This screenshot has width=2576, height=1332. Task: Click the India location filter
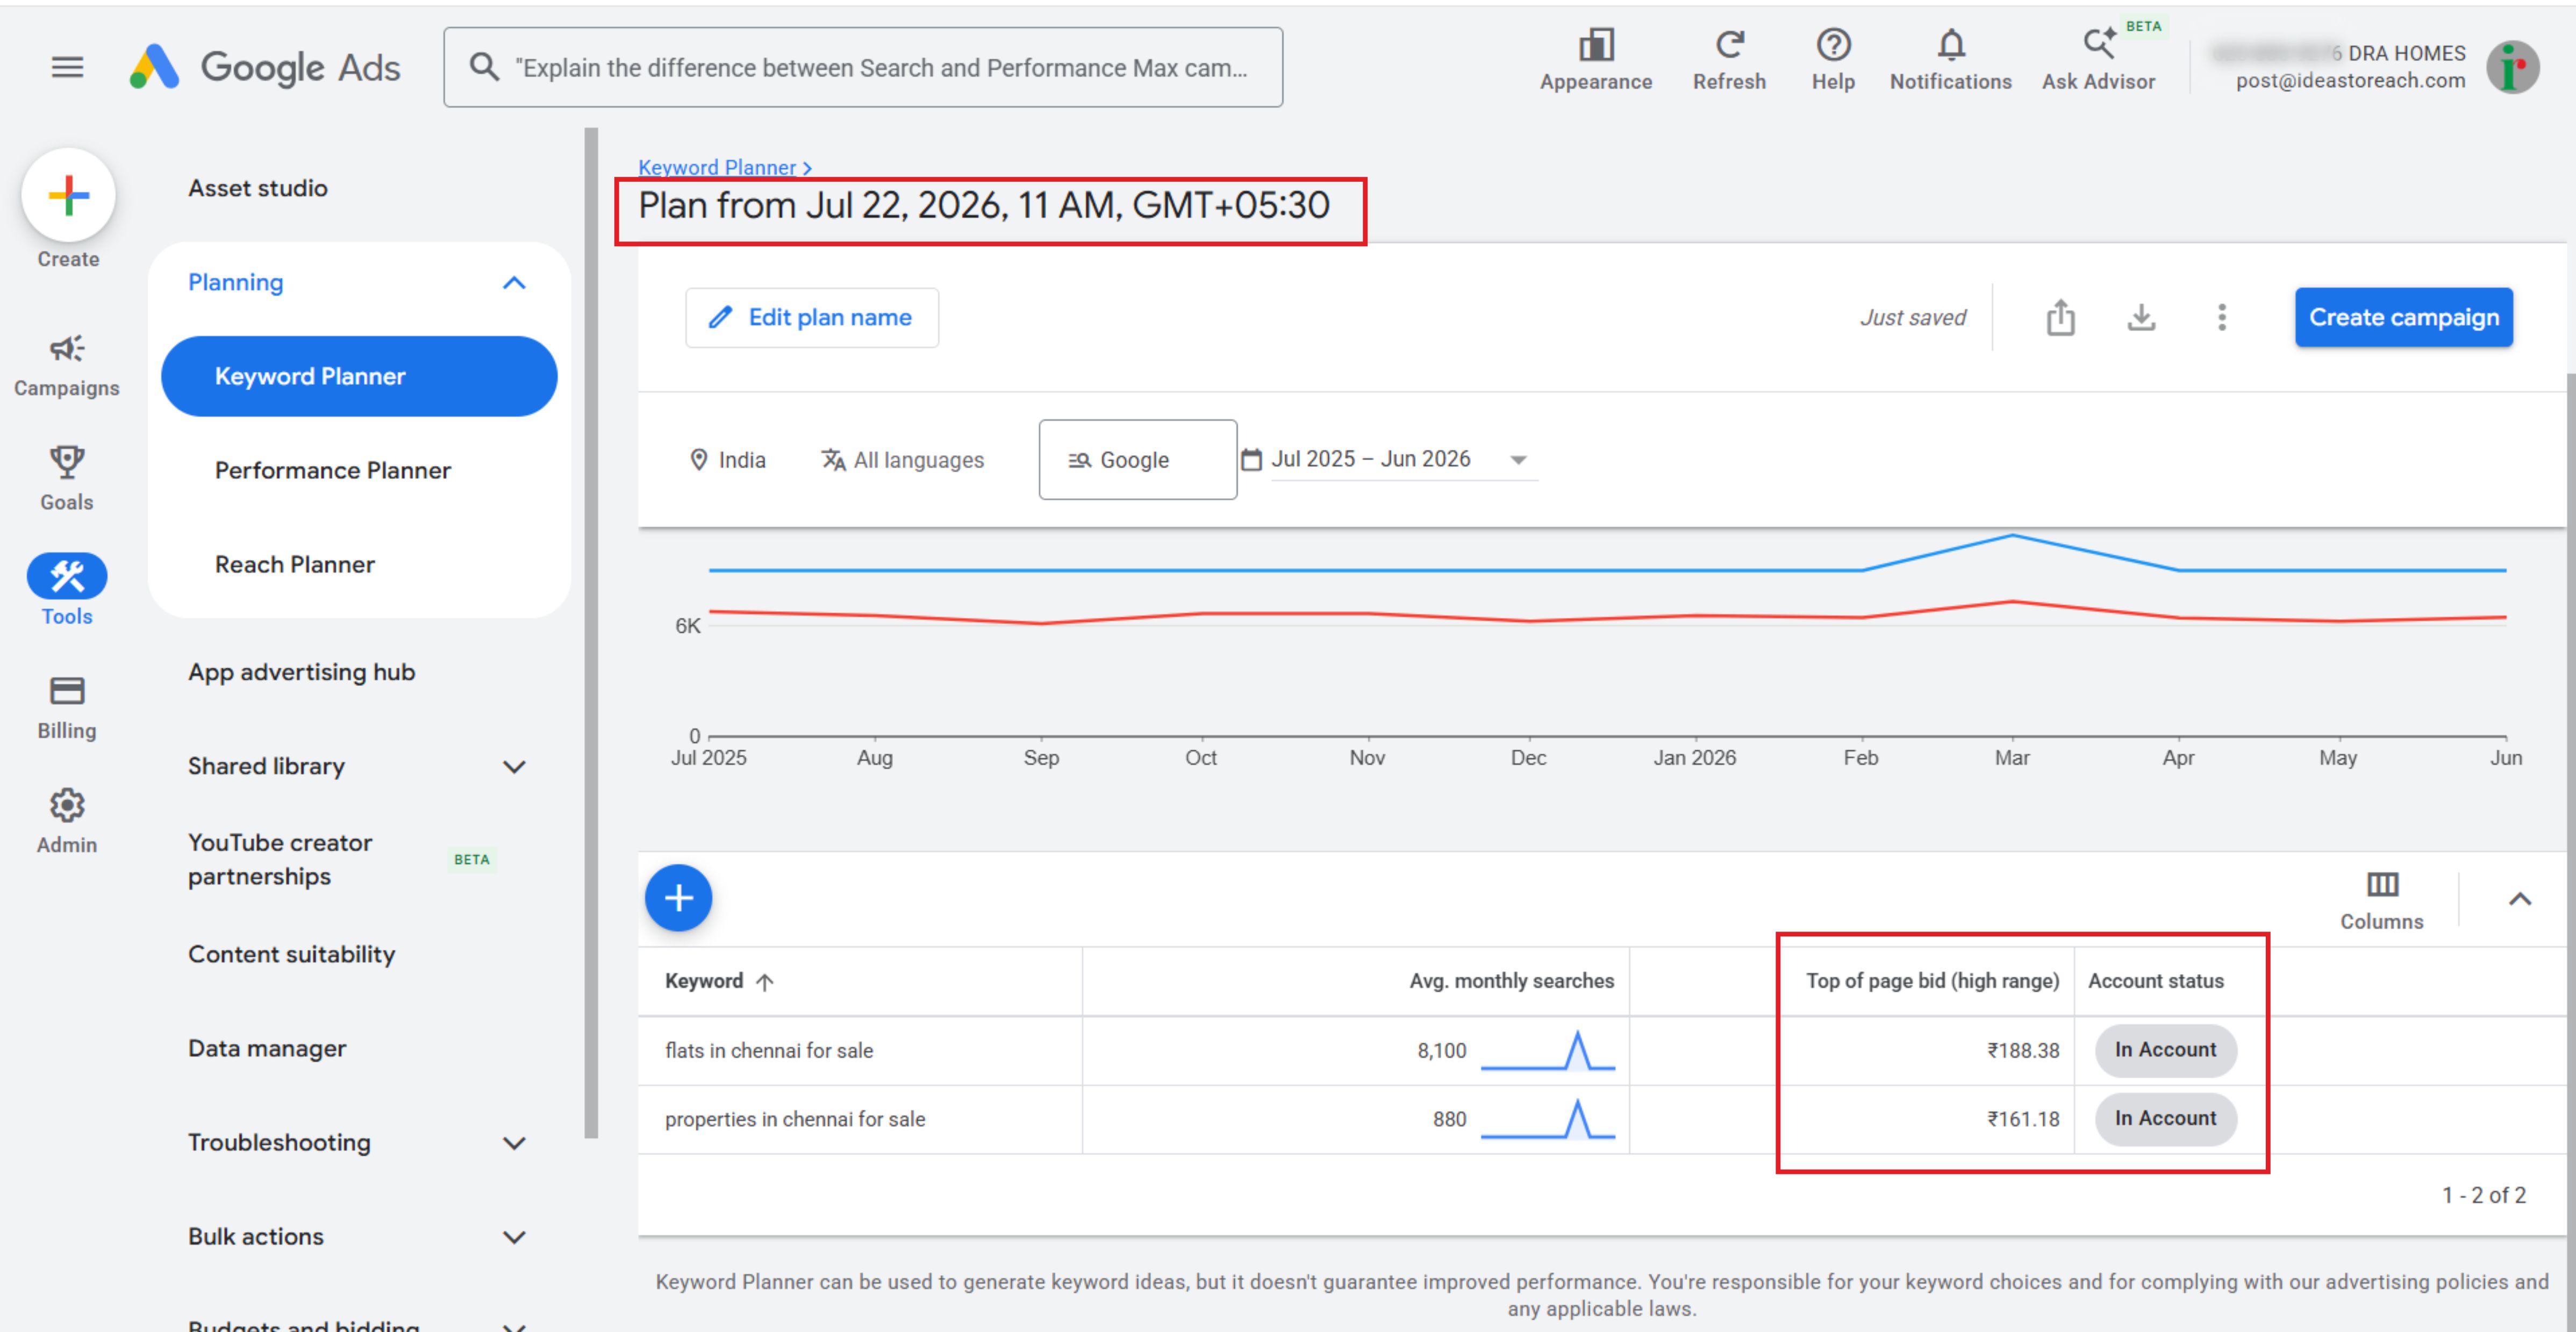(x=727, y=460)
